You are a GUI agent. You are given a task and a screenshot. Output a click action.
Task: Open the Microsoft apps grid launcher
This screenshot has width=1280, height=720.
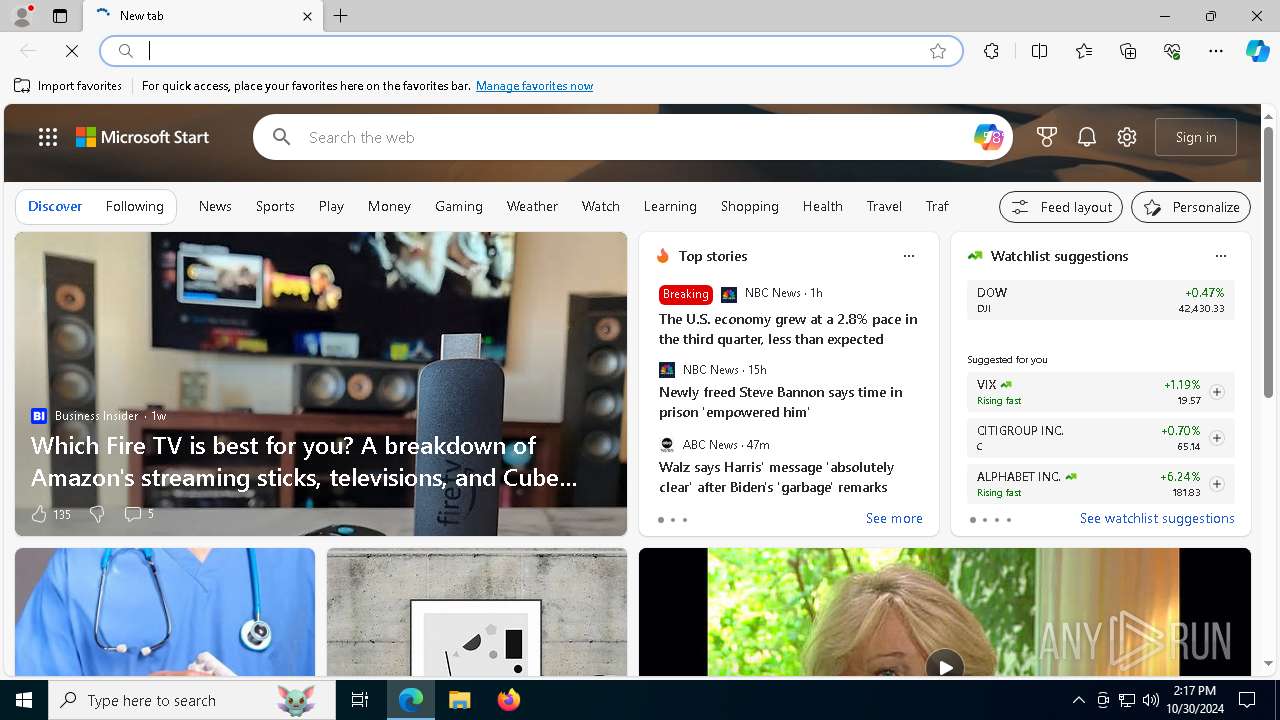[x=48, y=137]
